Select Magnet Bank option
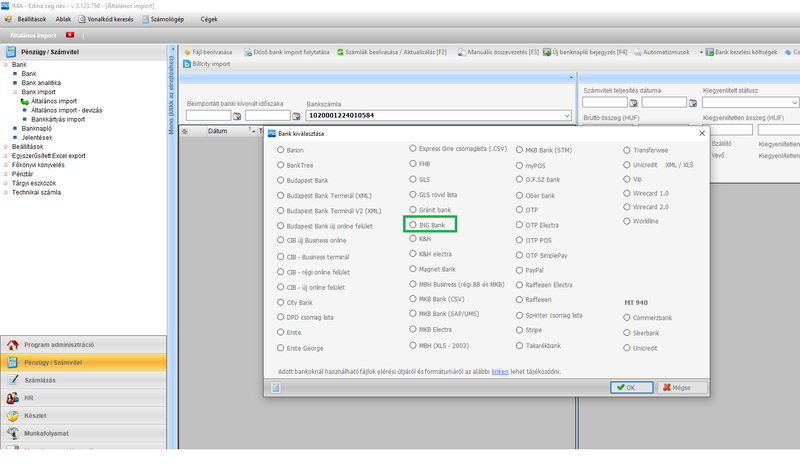This screenshot has width=800, height=465. tap(413, 269)
